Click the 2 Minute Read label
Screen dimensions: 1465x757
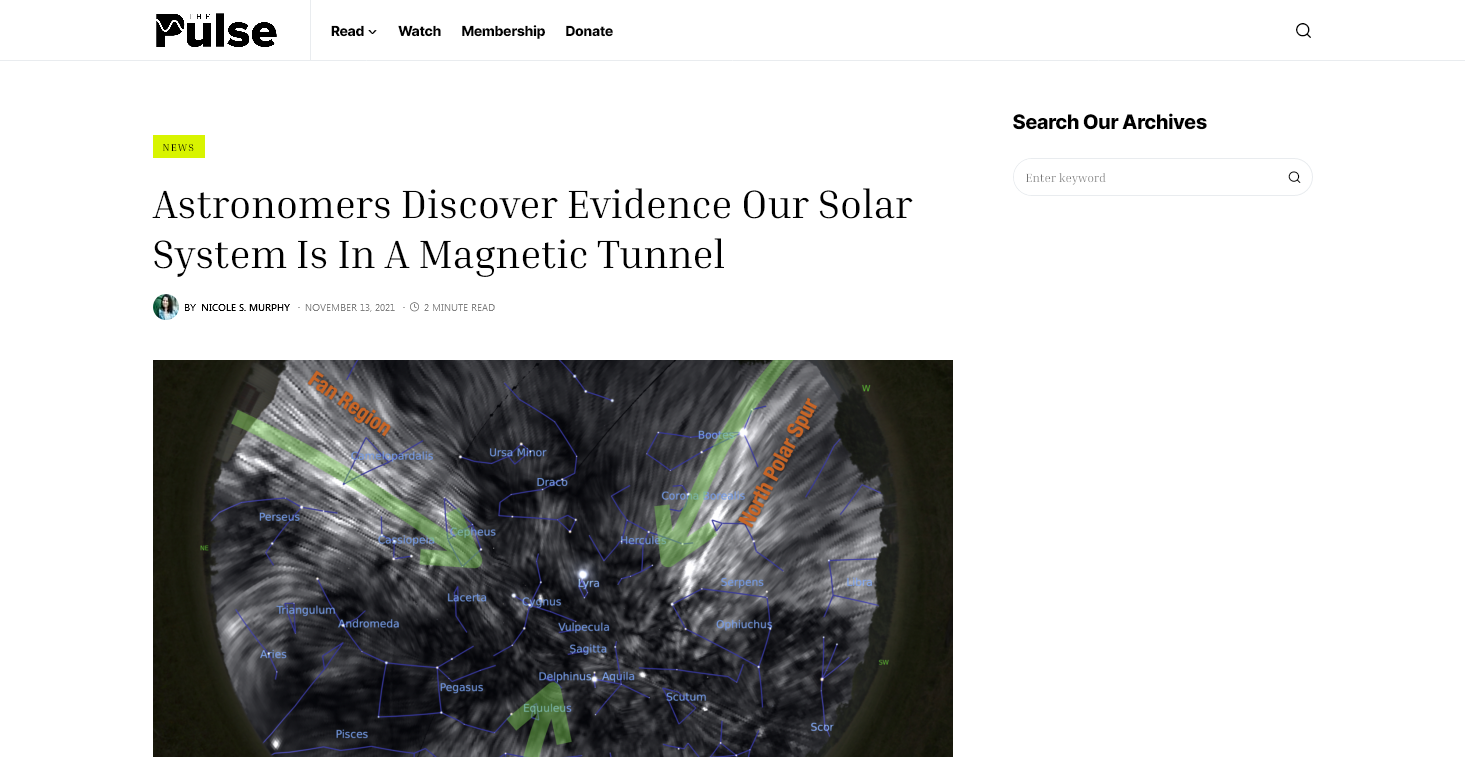[x=459, y=308]
